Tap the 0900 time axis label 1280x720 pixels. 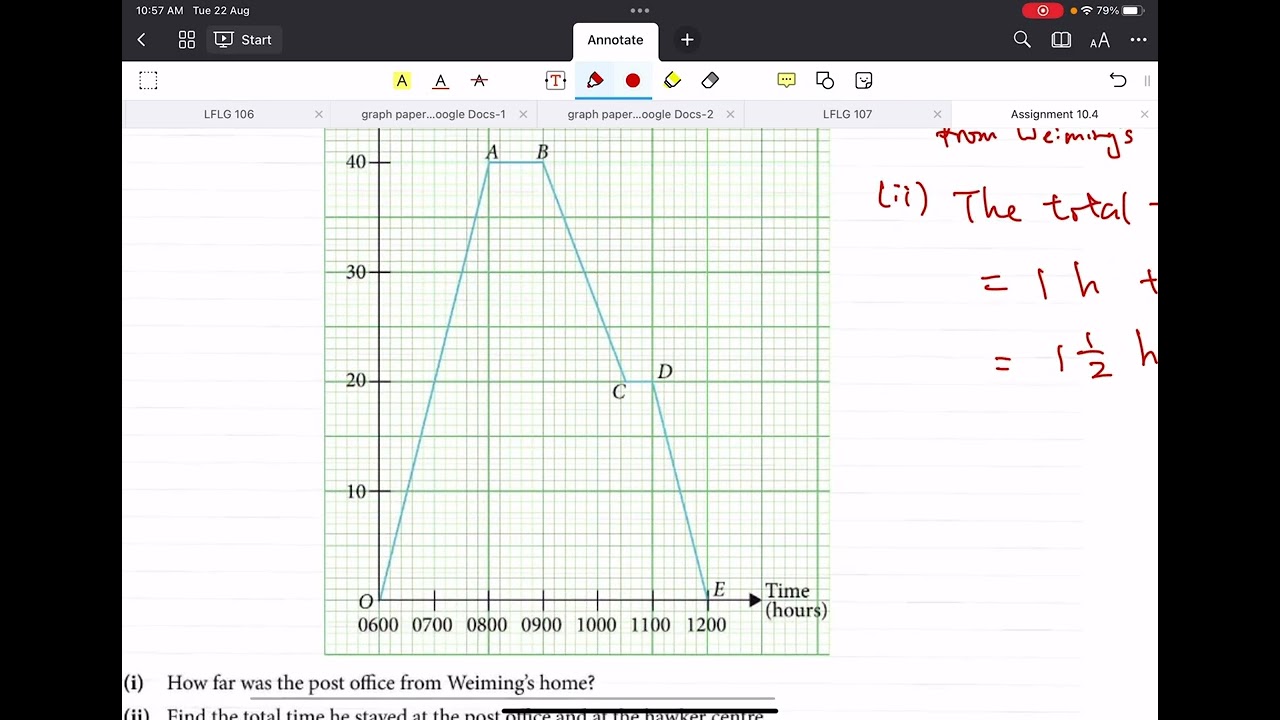point(541,625)
